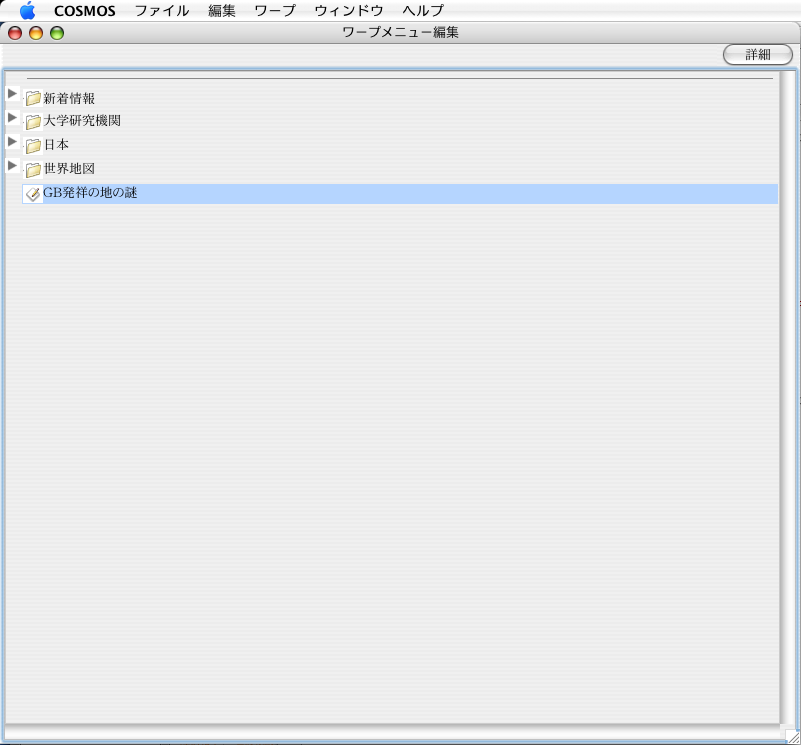Zoom the window with the green button
This screenshot has width=801, height=745.
(57, 33)
